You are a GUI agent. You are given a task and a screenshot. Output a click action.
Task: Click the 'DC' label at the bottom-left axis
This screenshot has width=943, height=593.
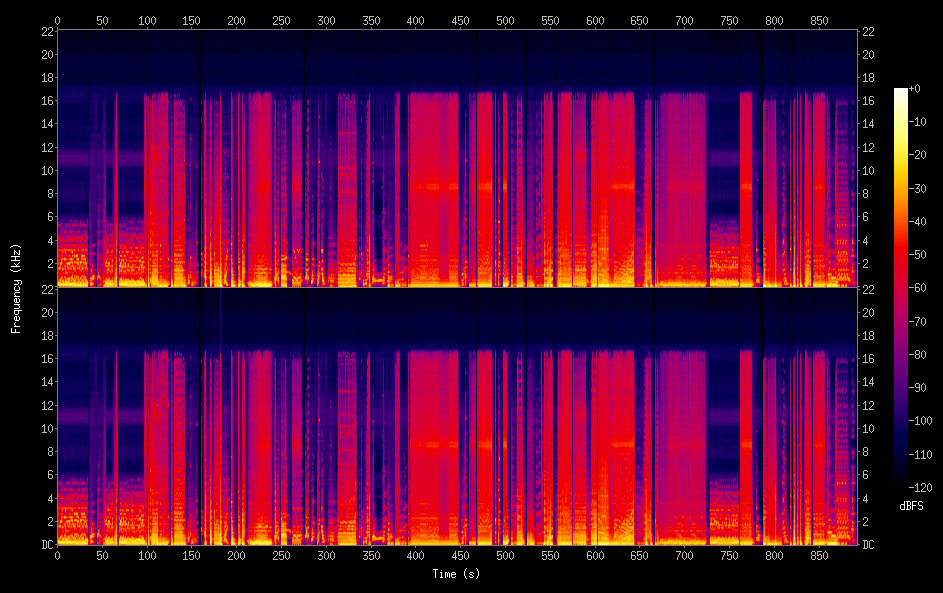pyautogui.click(x=46, y=545)
